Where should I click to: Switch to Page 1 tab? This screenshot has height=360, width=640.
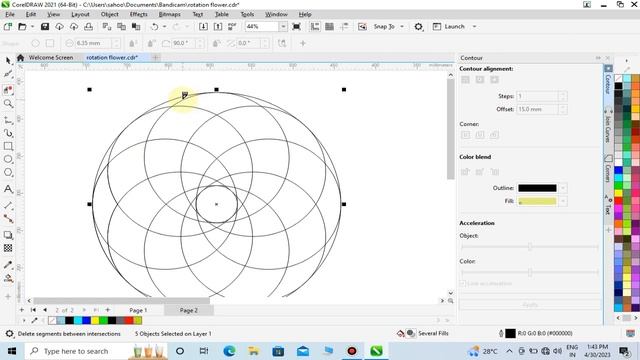[x=138, y=310]
